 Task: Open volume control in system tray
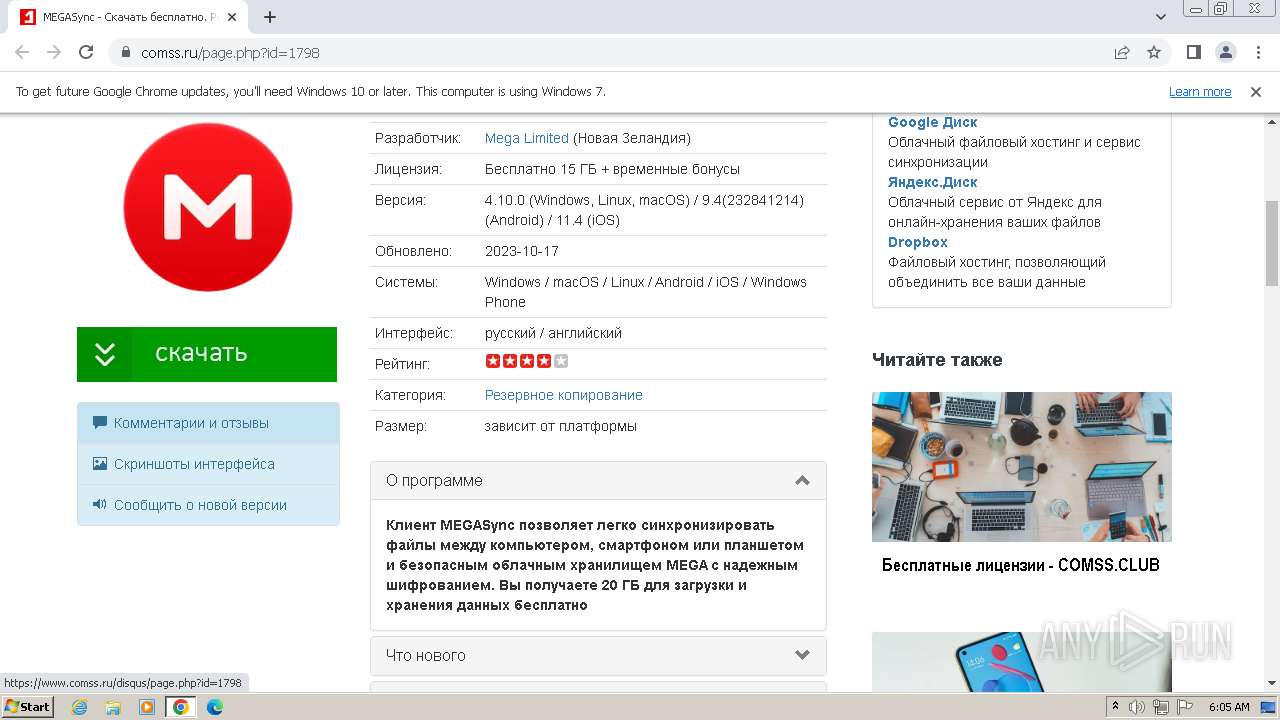click(1137, 707)
